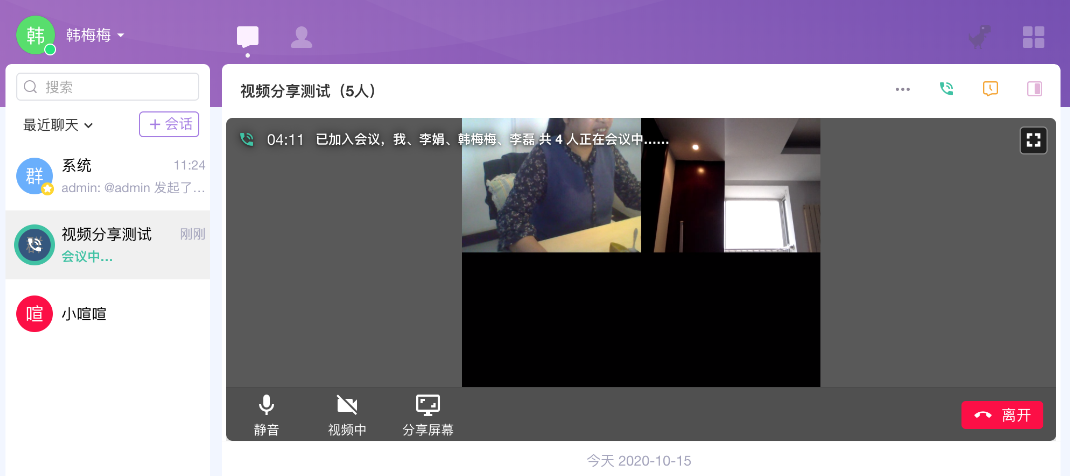
Task: Click the dinosaur icon in the header
Action: 979,37
